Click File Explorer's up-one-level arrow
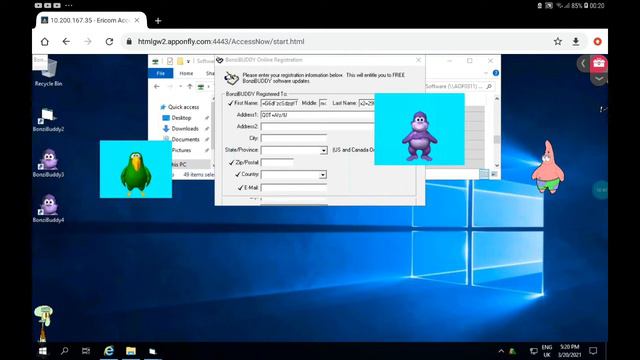This screenshot has width=640, height=360. (190, 87)
